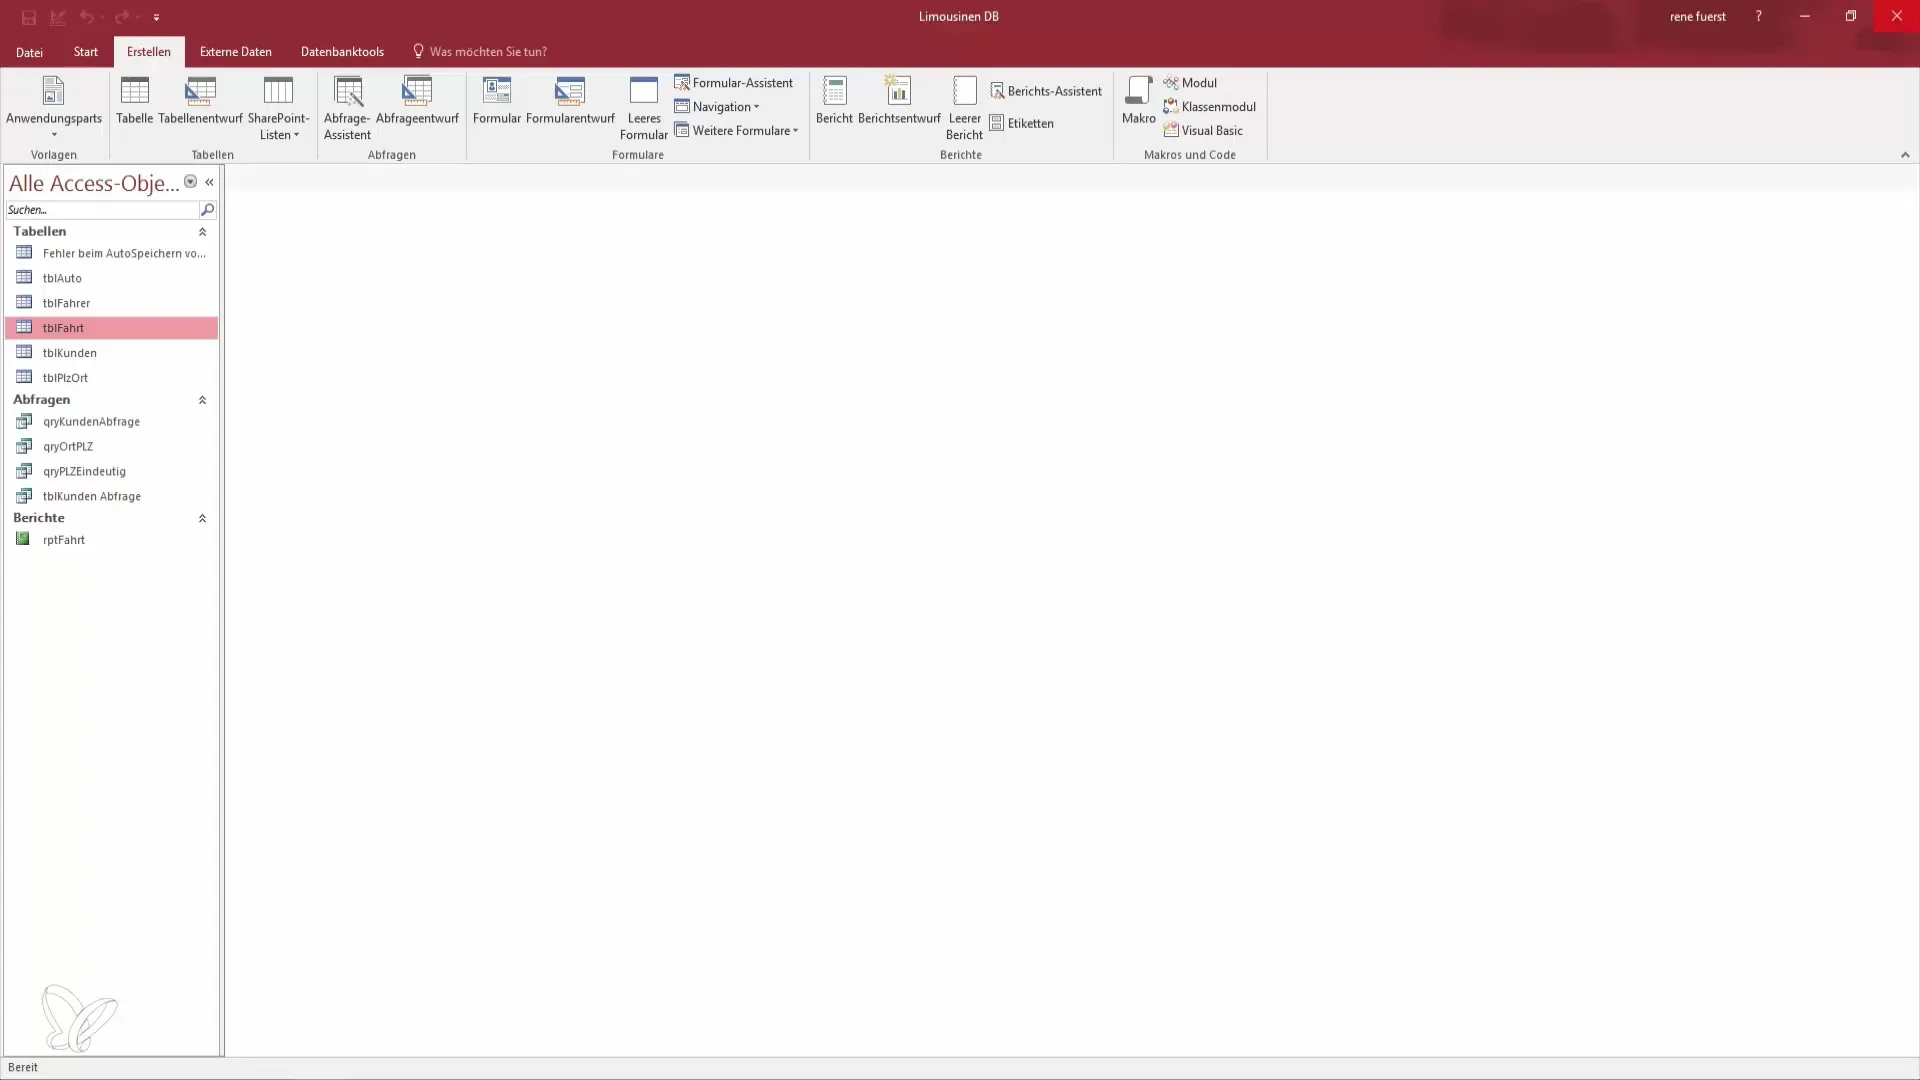Image resolution: width=1920 pixels, height=1080 pixels.
Task: Select the qryOrtPLZ query
Action: (x=111, y=447)
